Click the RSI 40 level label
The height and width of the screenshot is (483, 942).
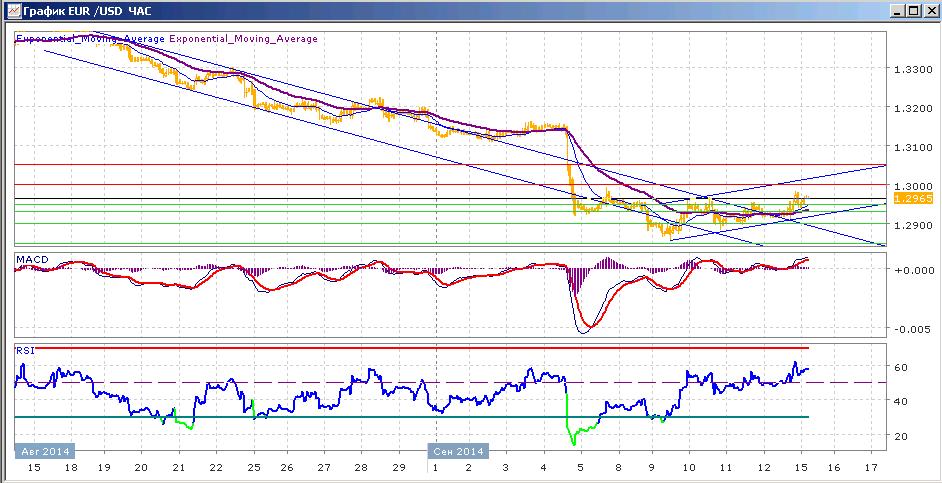tap(901, 401)
